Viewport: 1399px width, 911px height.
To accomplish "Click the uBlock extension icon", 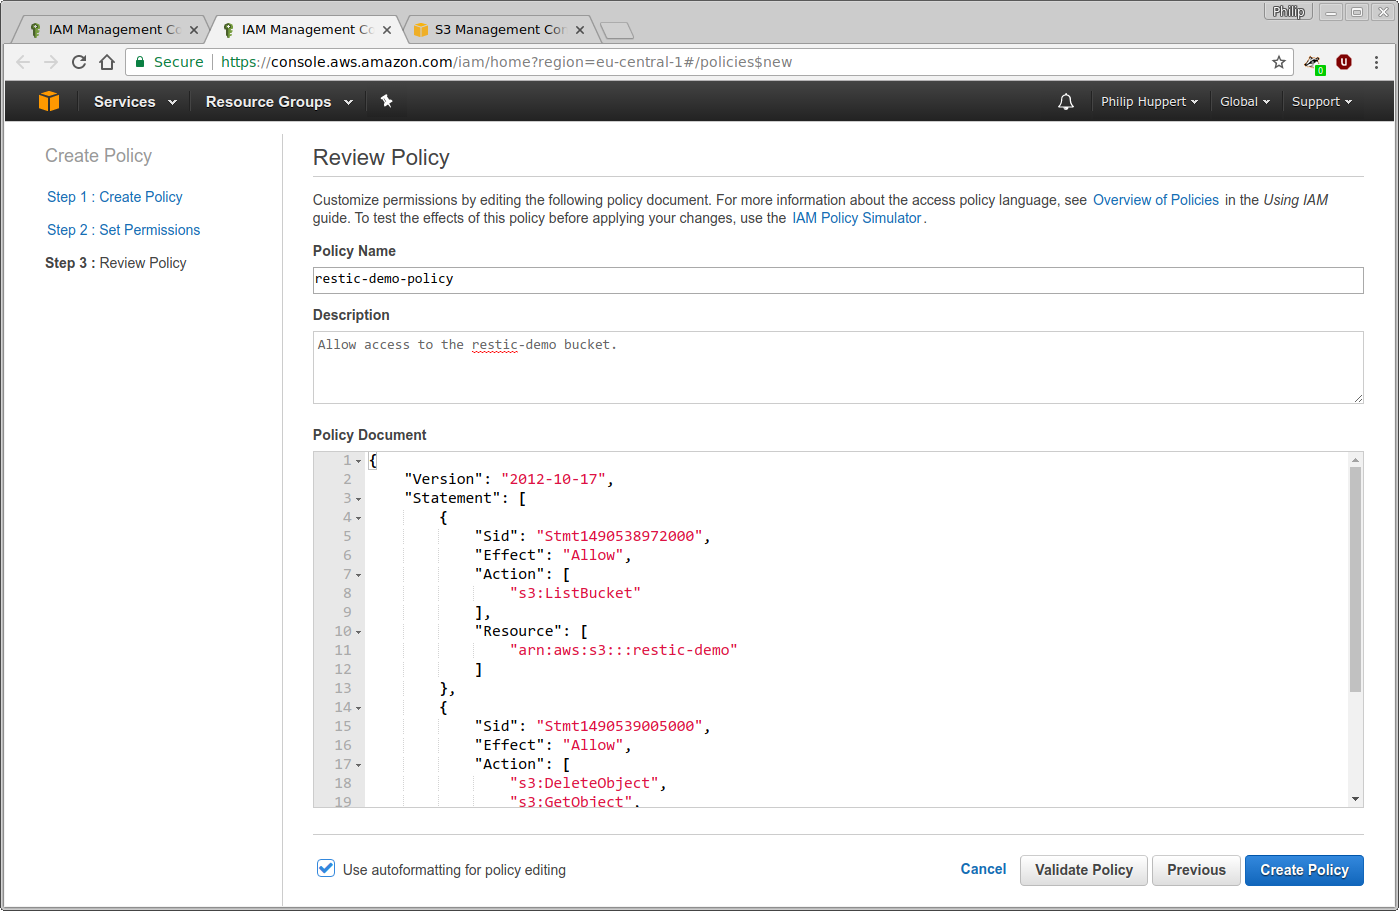I will pyautogui.click(x=1344, y=62).
